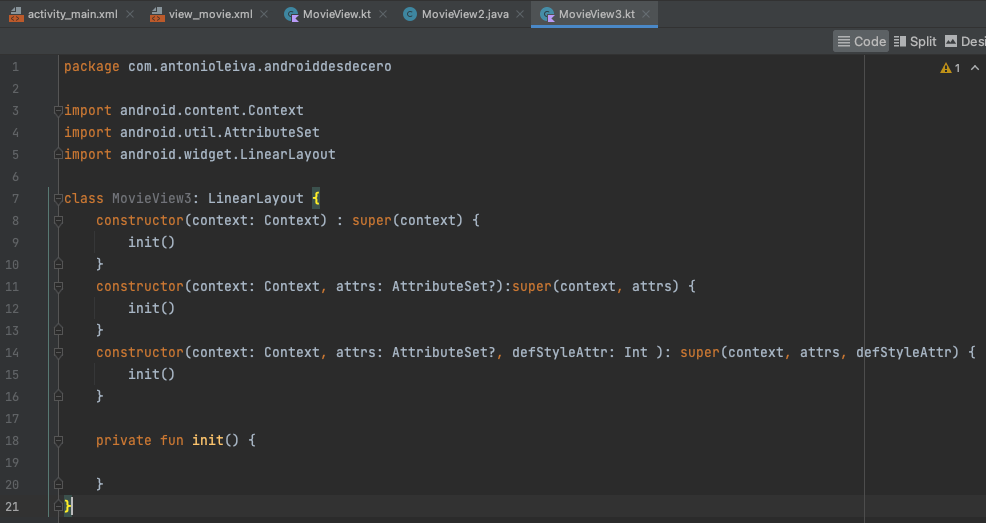Click line number 1 in the gutter
Screen dimensions: 986x523
point(15,67)
